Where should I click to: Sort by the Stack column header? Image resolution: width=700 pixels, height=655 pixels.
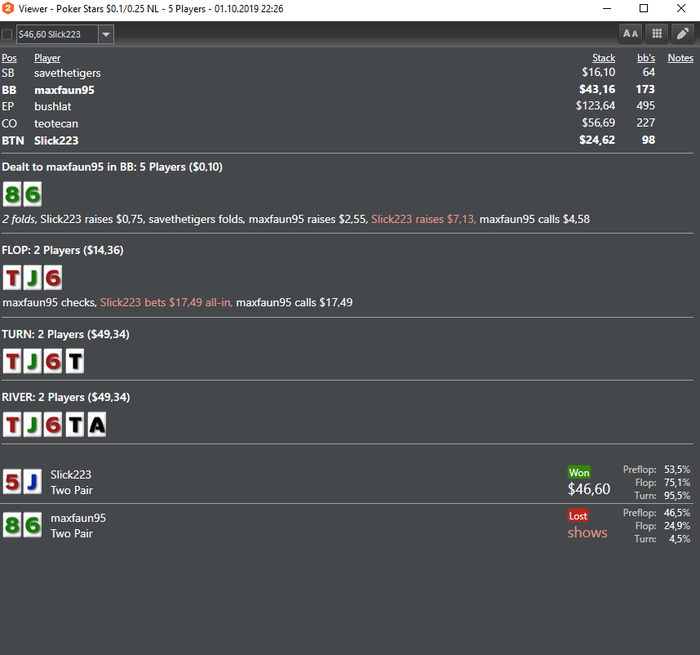click(x=604, y=58)
